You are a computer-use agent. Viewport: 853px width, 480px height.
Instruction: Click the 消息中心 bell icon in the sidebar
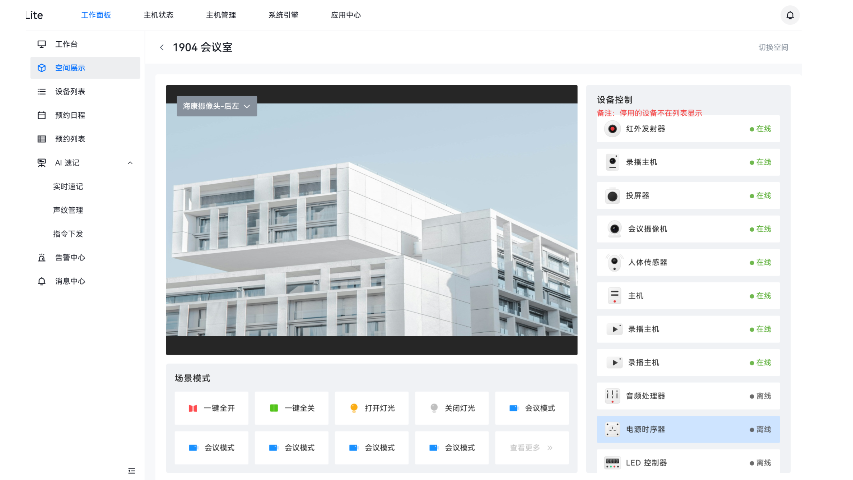pos(42,281)
